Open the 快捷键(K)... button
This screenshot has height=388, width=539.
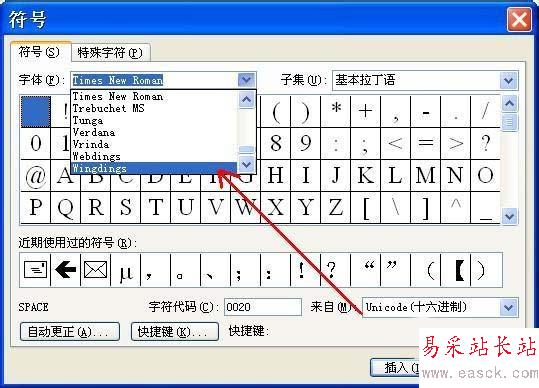click(175, 332)
